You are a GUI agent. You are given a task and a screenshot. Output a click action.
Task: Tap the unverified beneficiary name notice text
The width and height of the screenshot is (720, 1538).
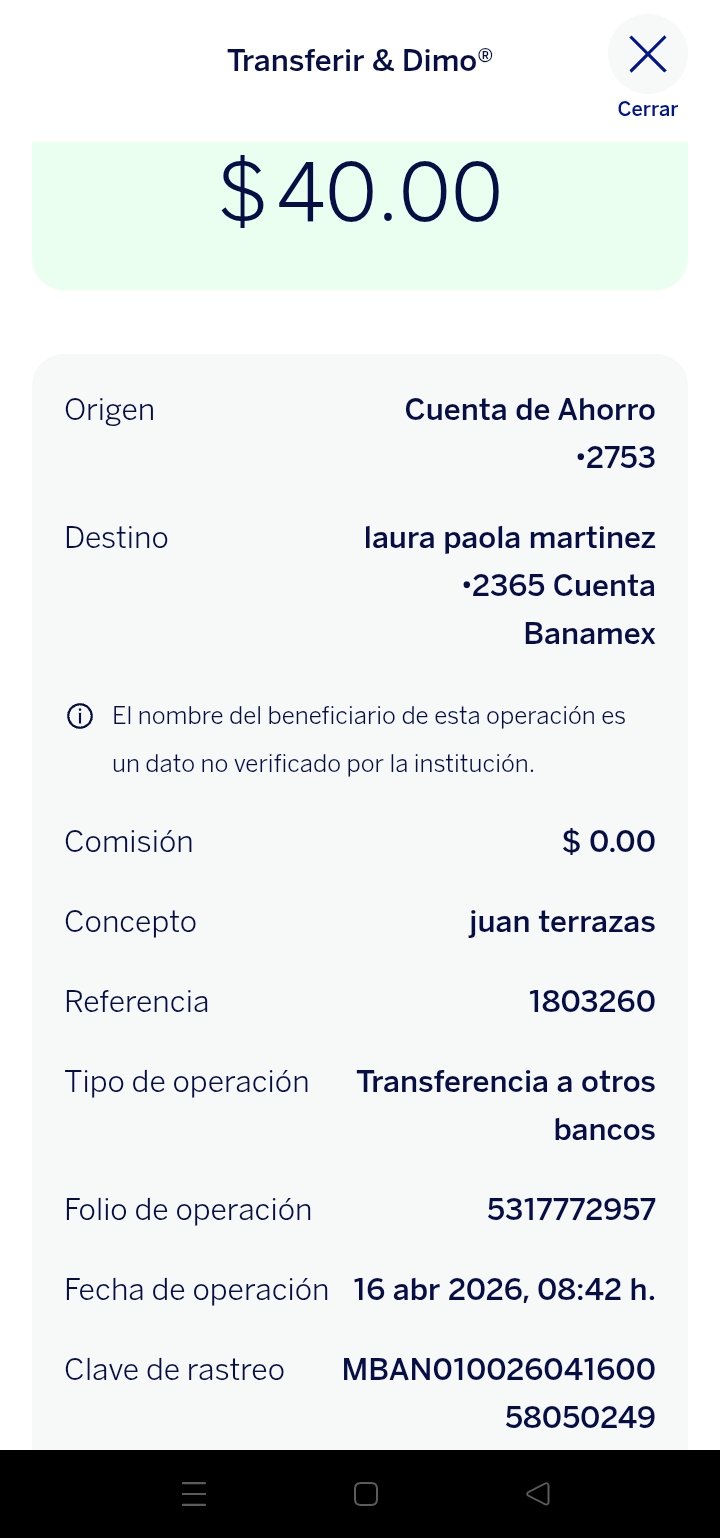pos(369,740)
